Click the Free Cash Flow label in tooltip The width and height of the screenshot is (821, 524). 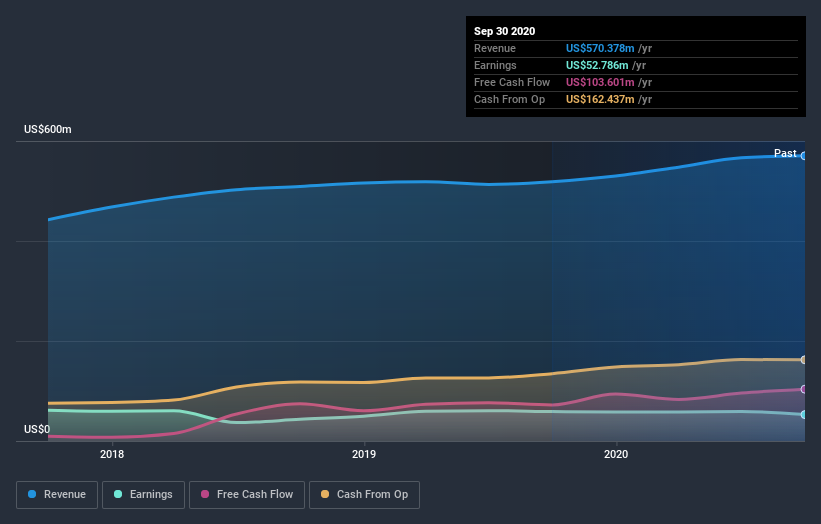(x=512, y=82)
